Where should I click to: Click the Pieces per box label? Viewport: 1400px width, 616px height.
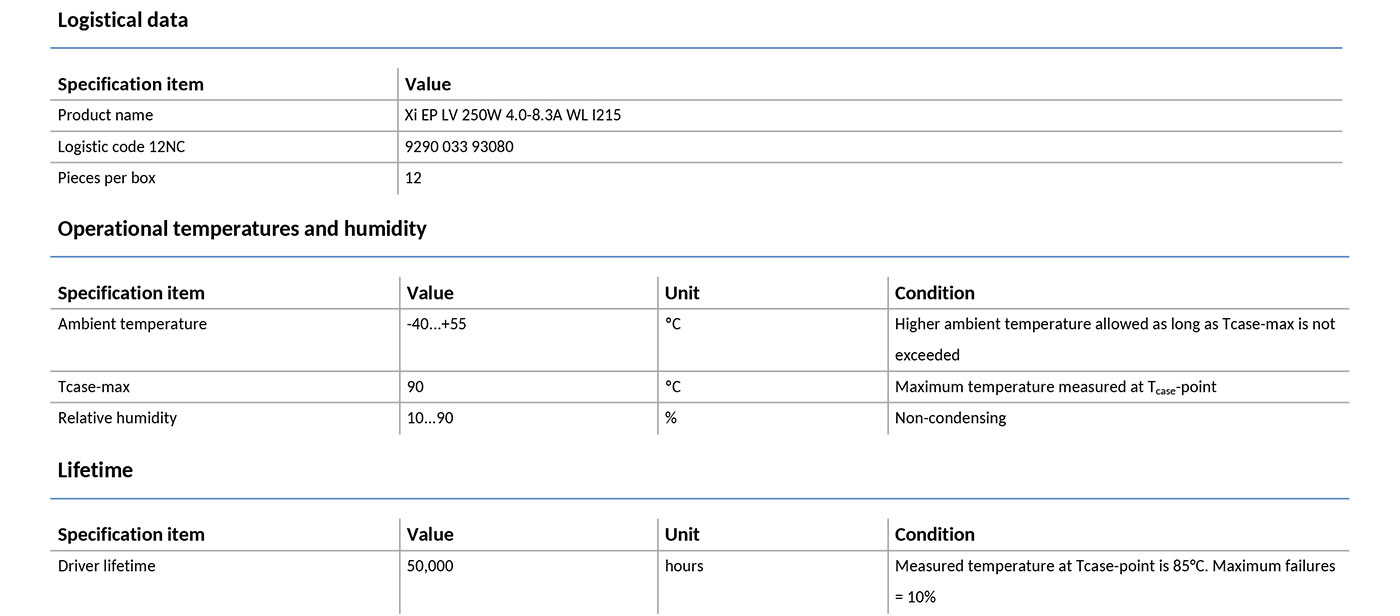(107, 178)
